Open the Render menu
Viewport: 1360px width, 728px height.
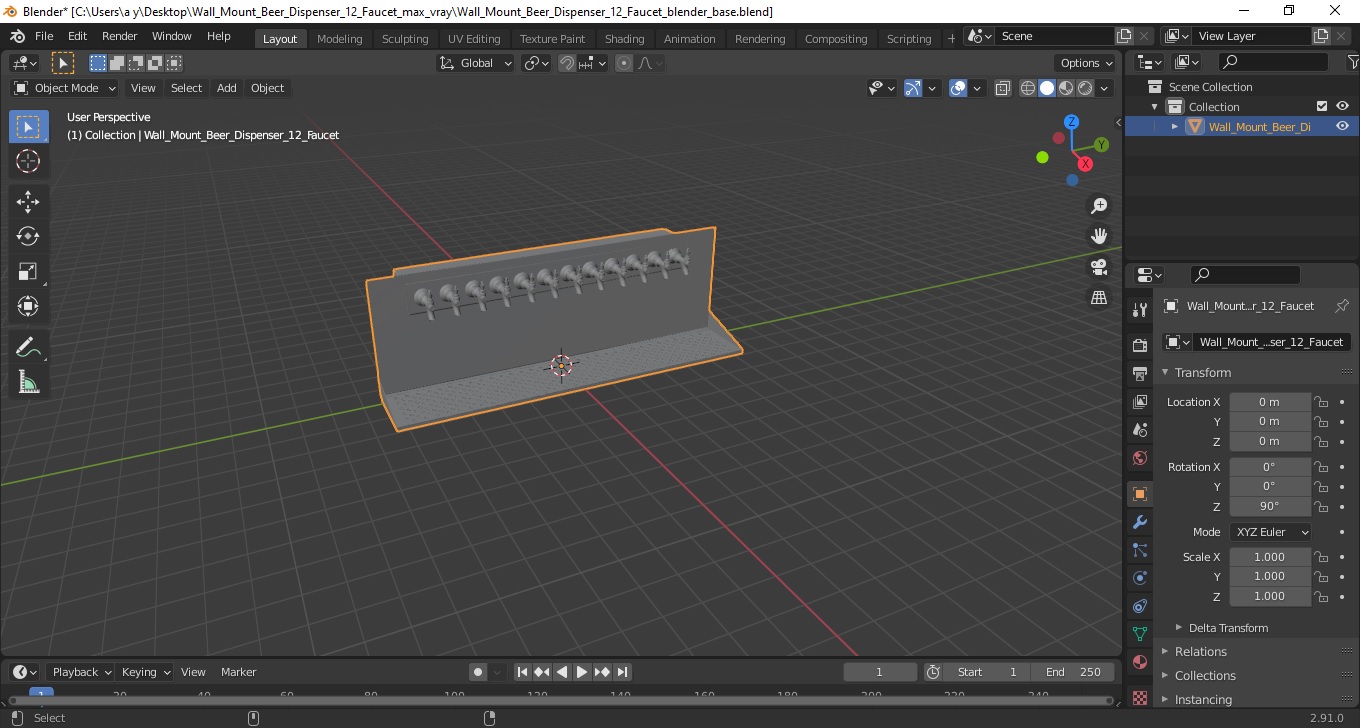pyautogui.click(x=120, y=36)
